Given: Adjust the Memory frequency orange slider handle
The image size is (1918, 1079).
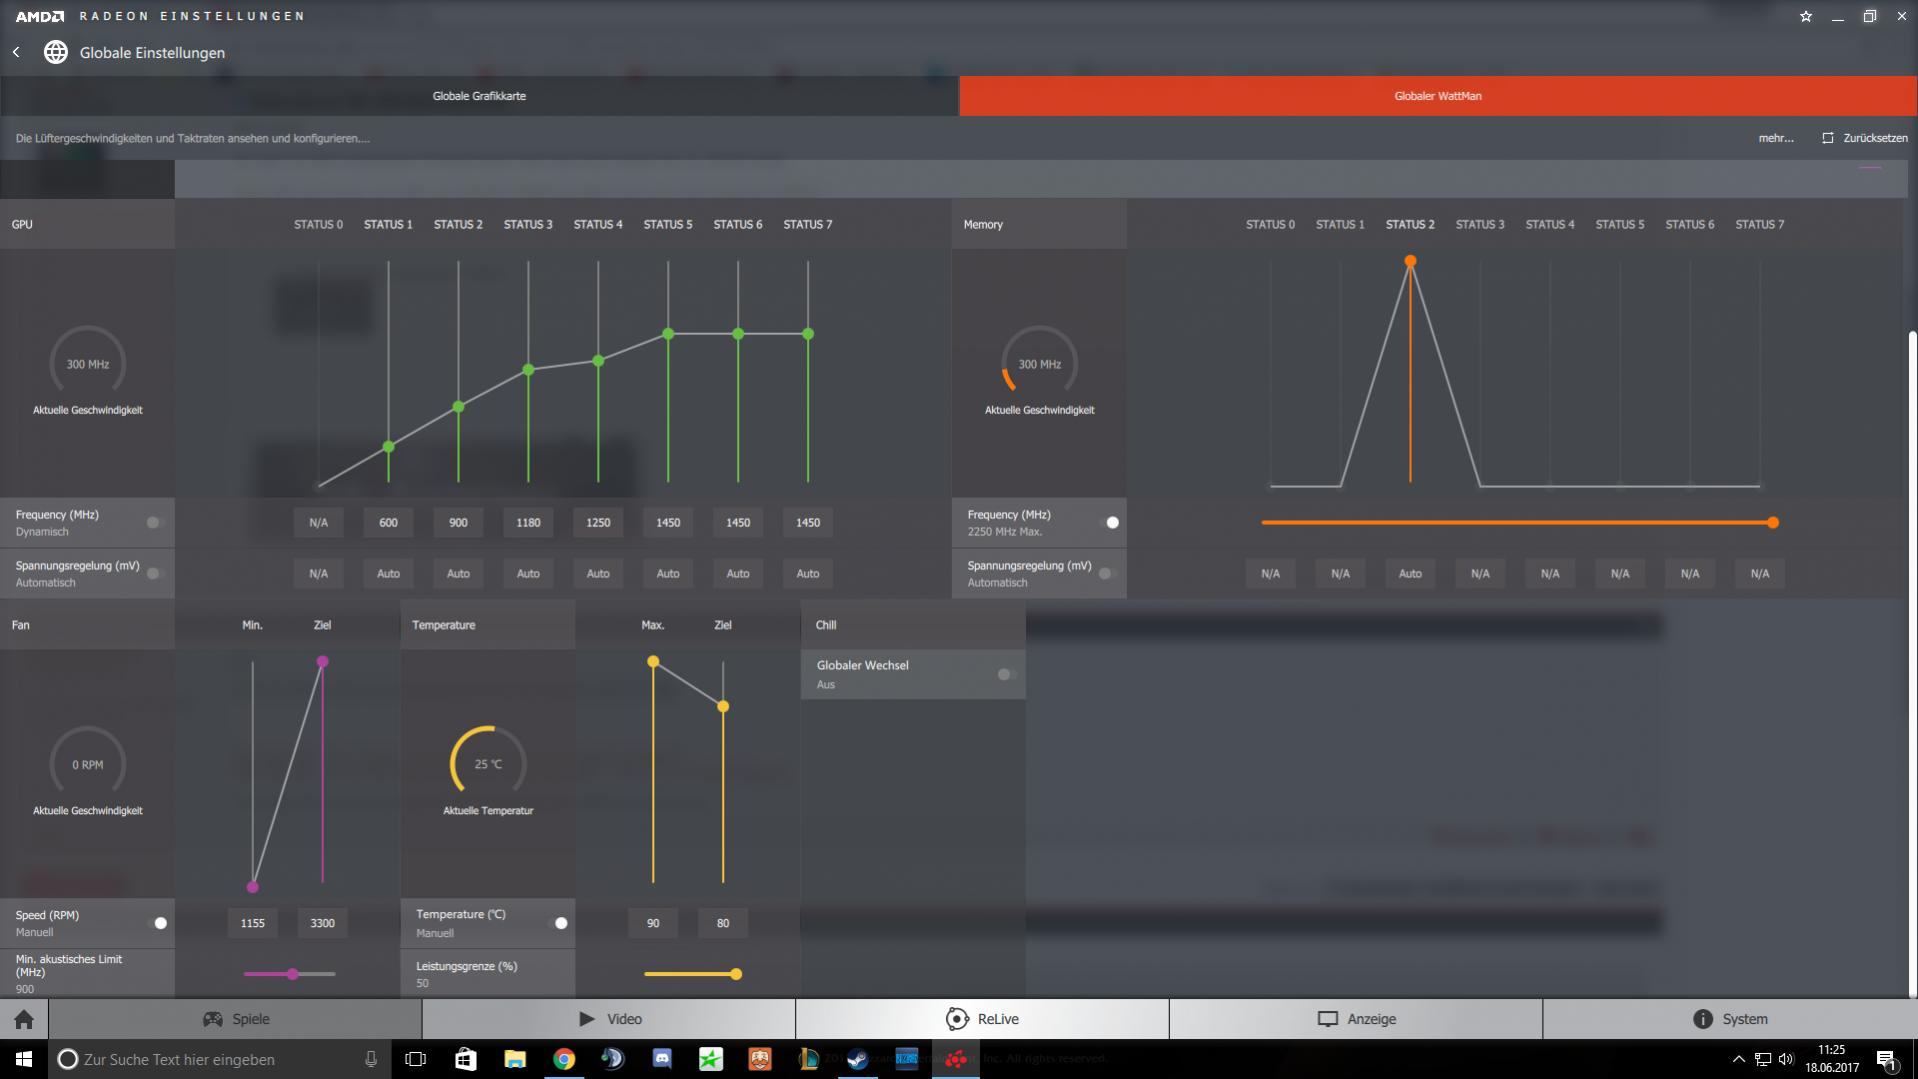Looking at the screenshot, I should coord(1773,522).
